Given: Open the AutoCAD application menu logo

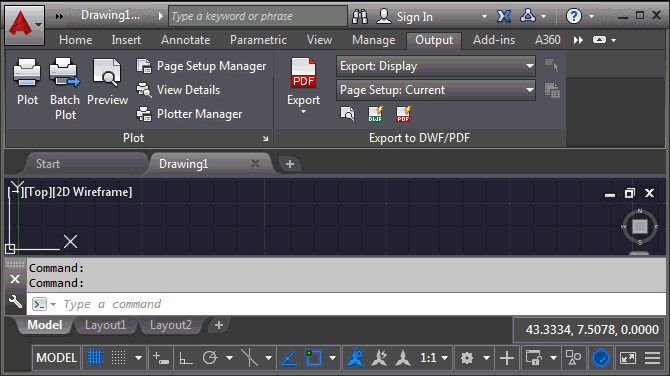Looking at the screenshot, I should coord(24,25).
